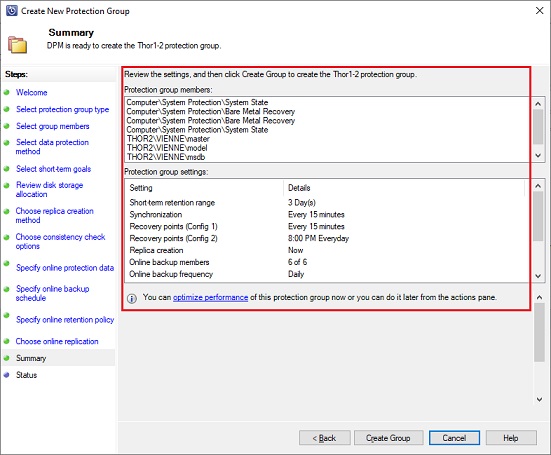Click the protection group folder icon
The width and height of the screenshot is (551, 455).
pos(18,45)
